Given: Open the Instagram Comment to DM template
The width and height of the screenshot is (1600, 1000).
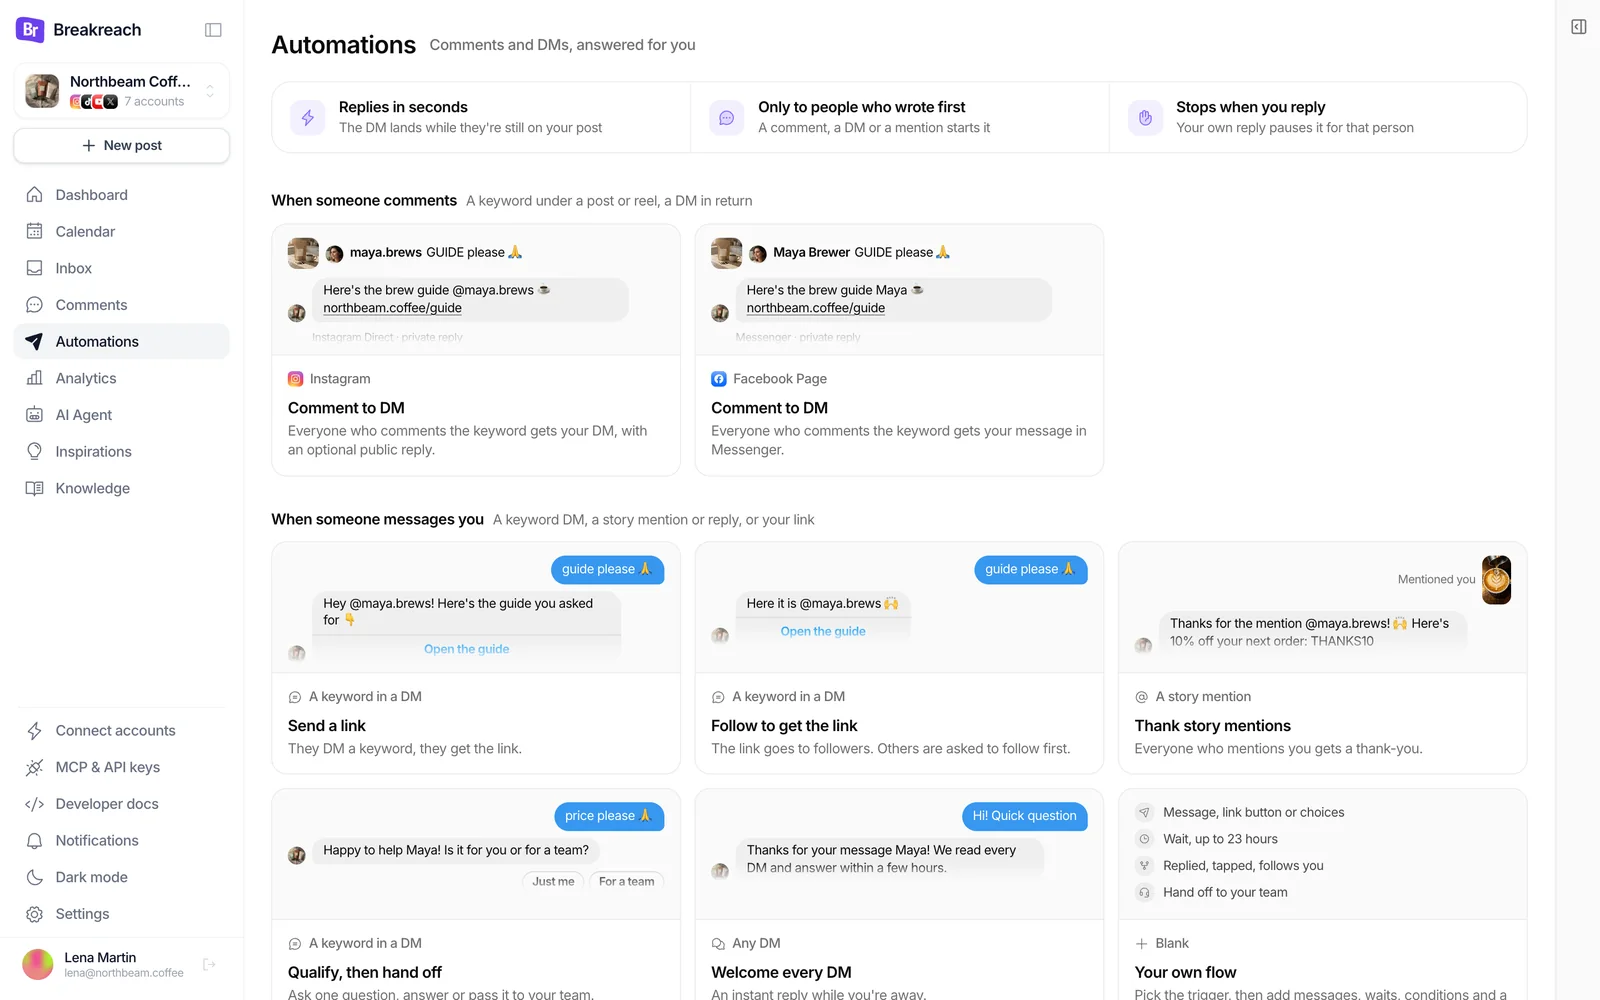Looking at the screenshot, I should click(476, 350).
